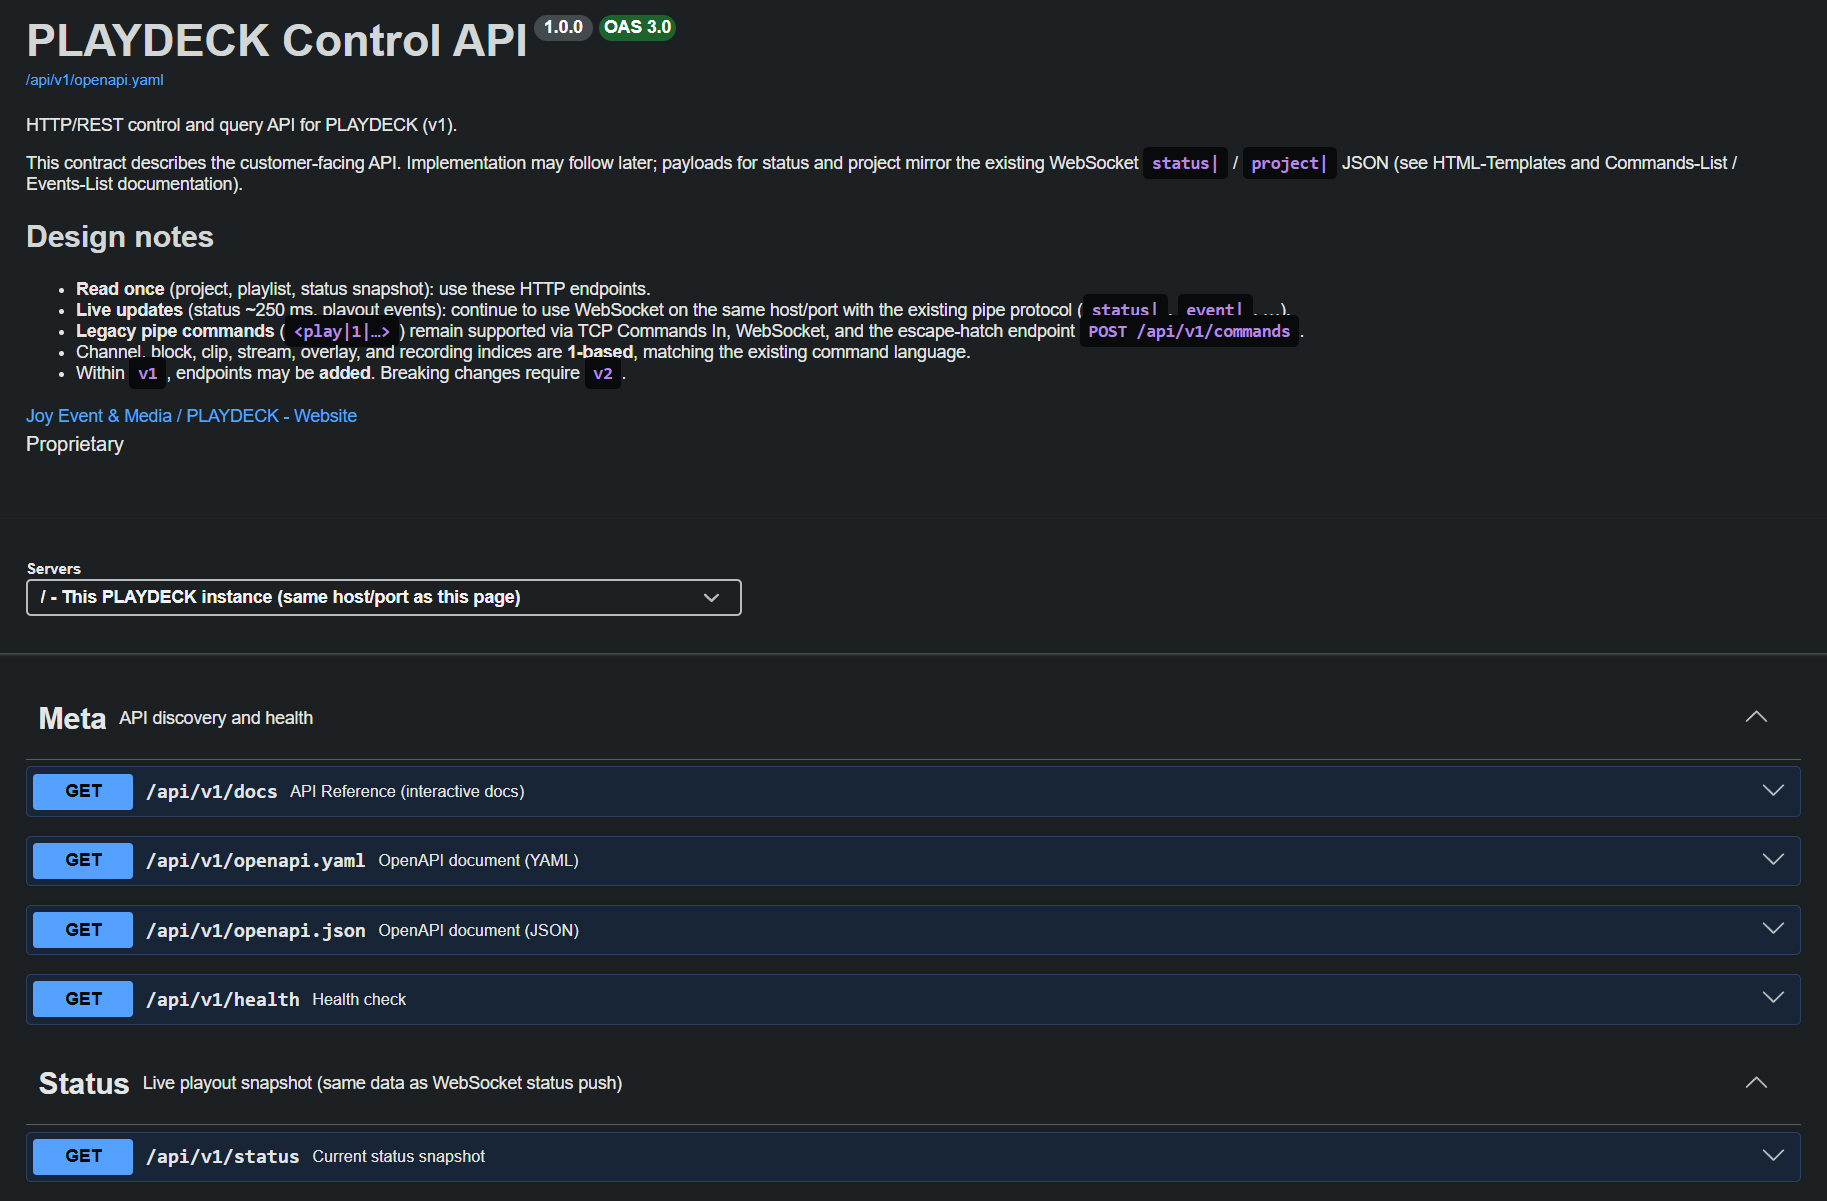Click the v2 code snippet

point(603,374)
